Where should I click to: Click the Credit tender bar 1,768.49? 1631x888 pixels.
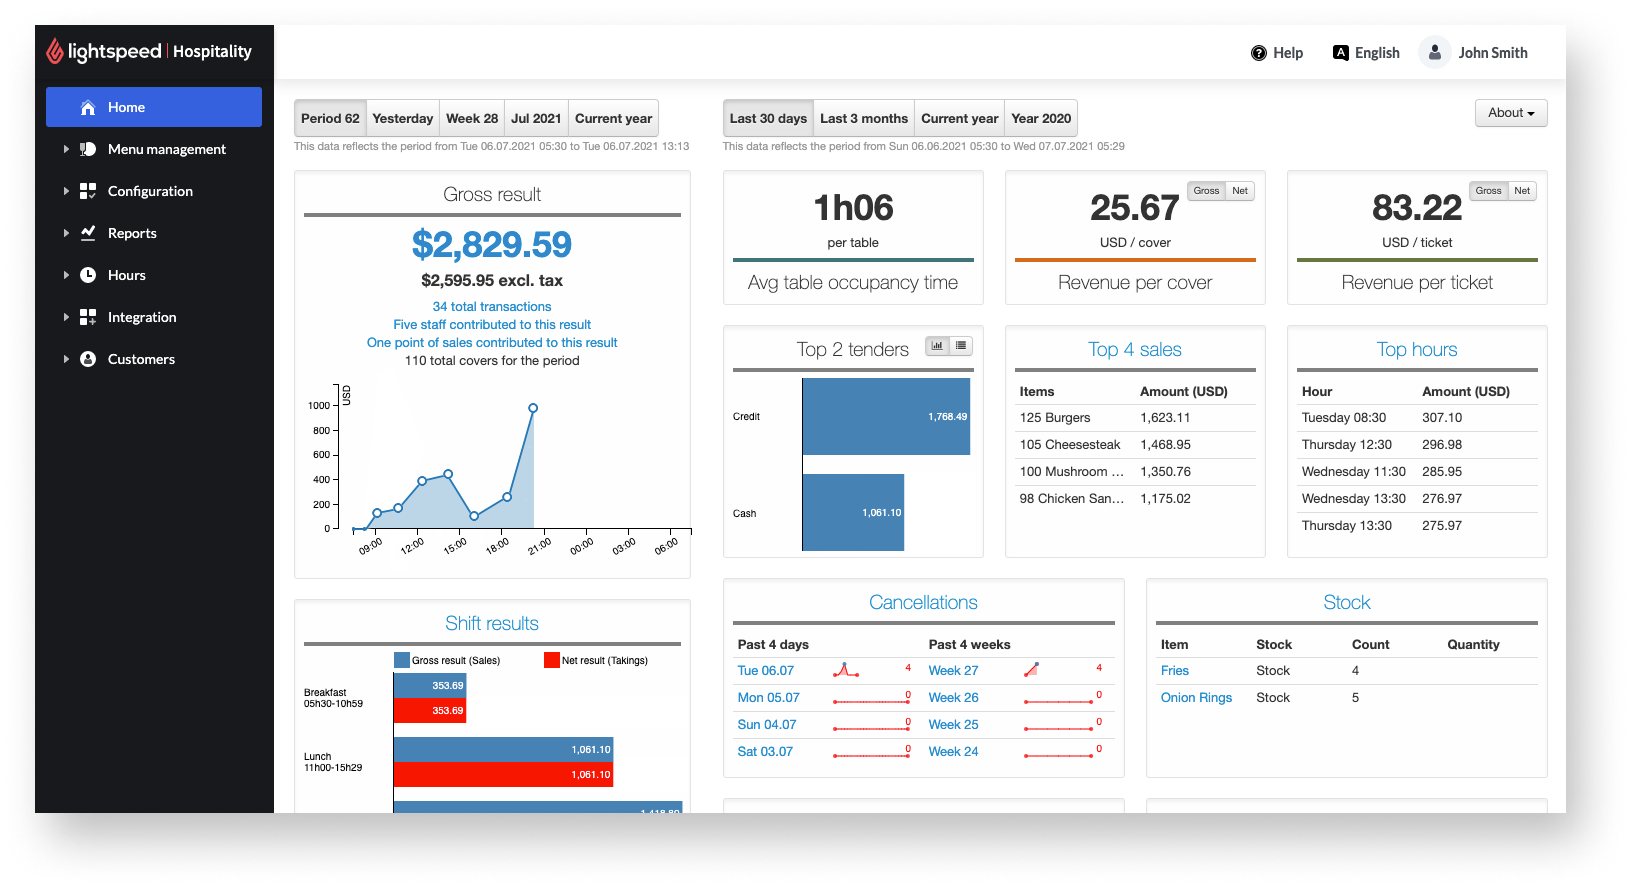(x=886, y=416)
